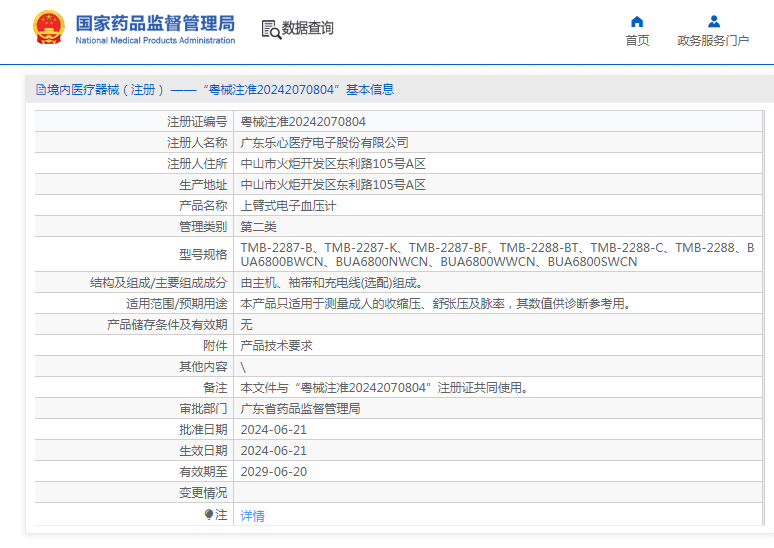Click the national emblem logo
The width and height of the screenshot is (774, 548).
49,28
